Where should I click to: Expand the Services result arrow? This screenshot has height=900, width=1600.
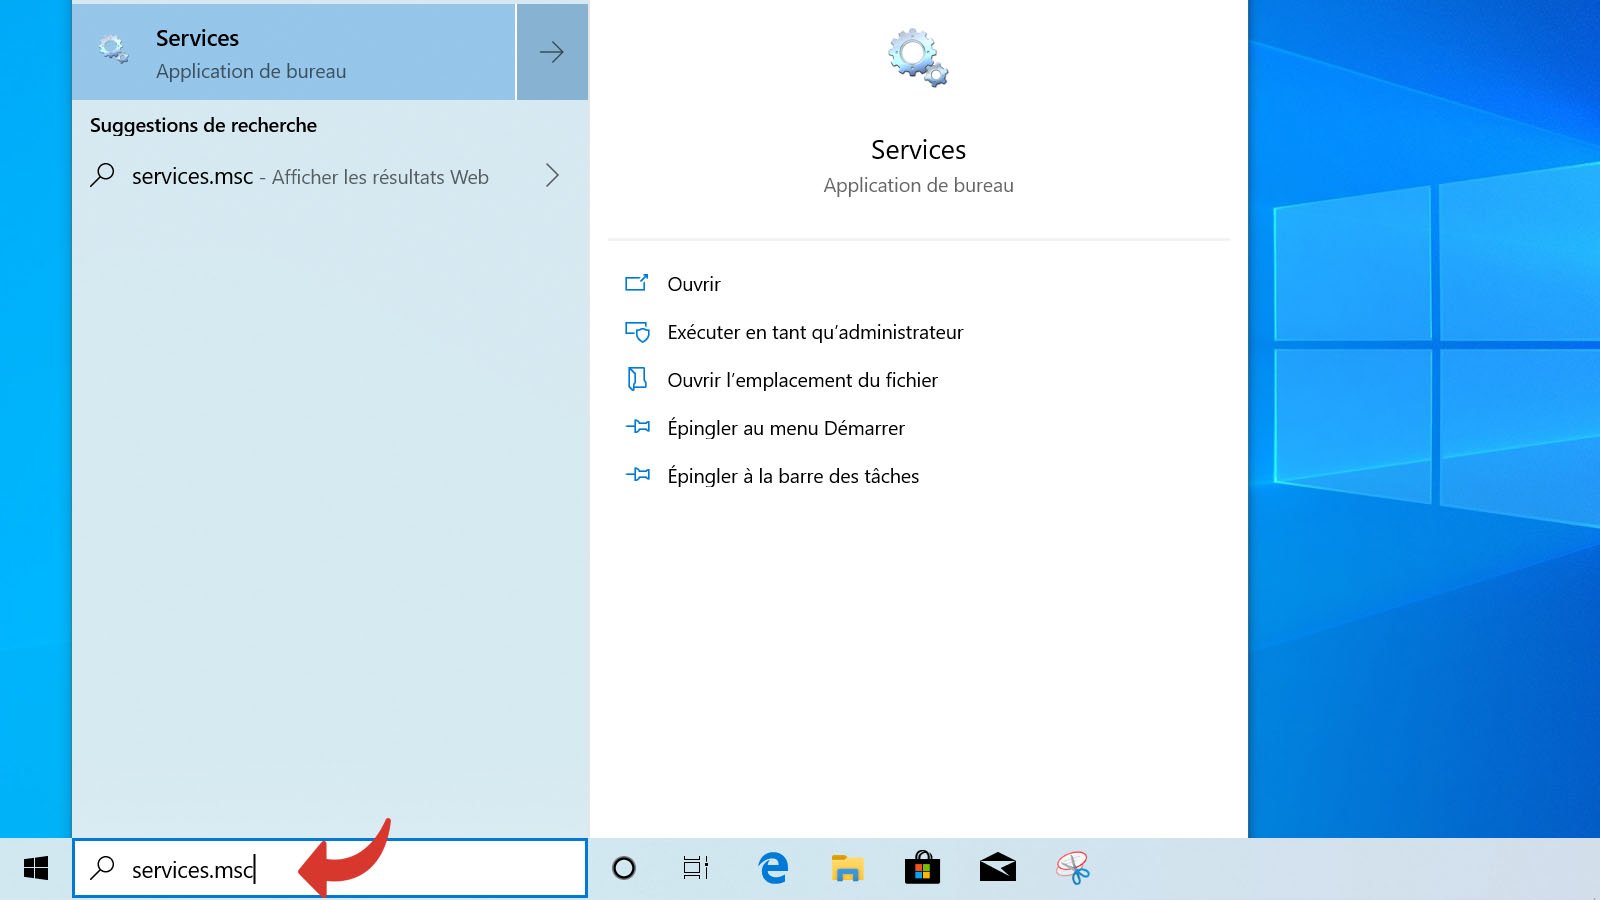tap(552, 52)
